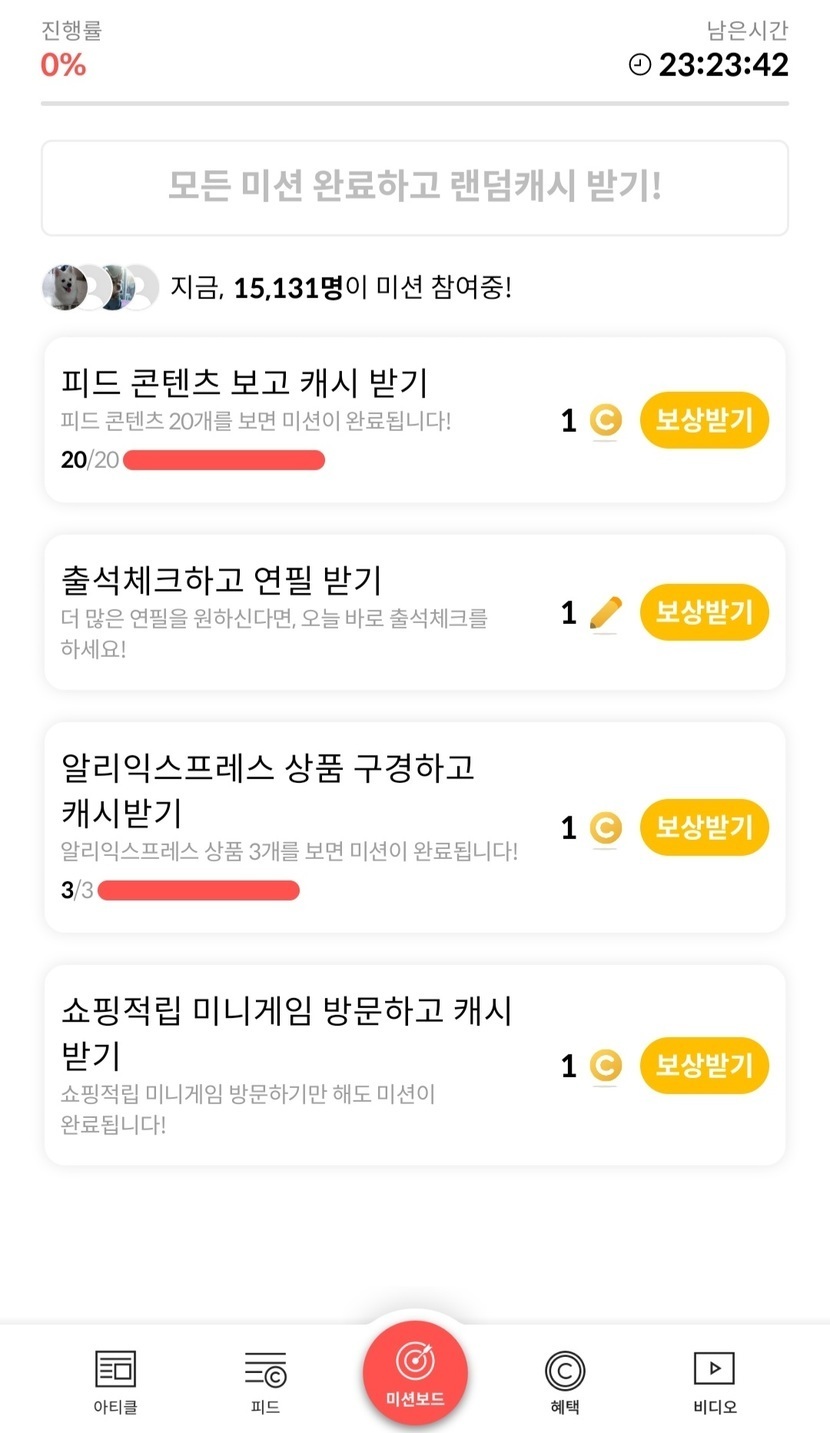830x1433 pixels.
Task: Claim reward for 쇼핑적립 미니게임 mission
Action: point(704,1066)
